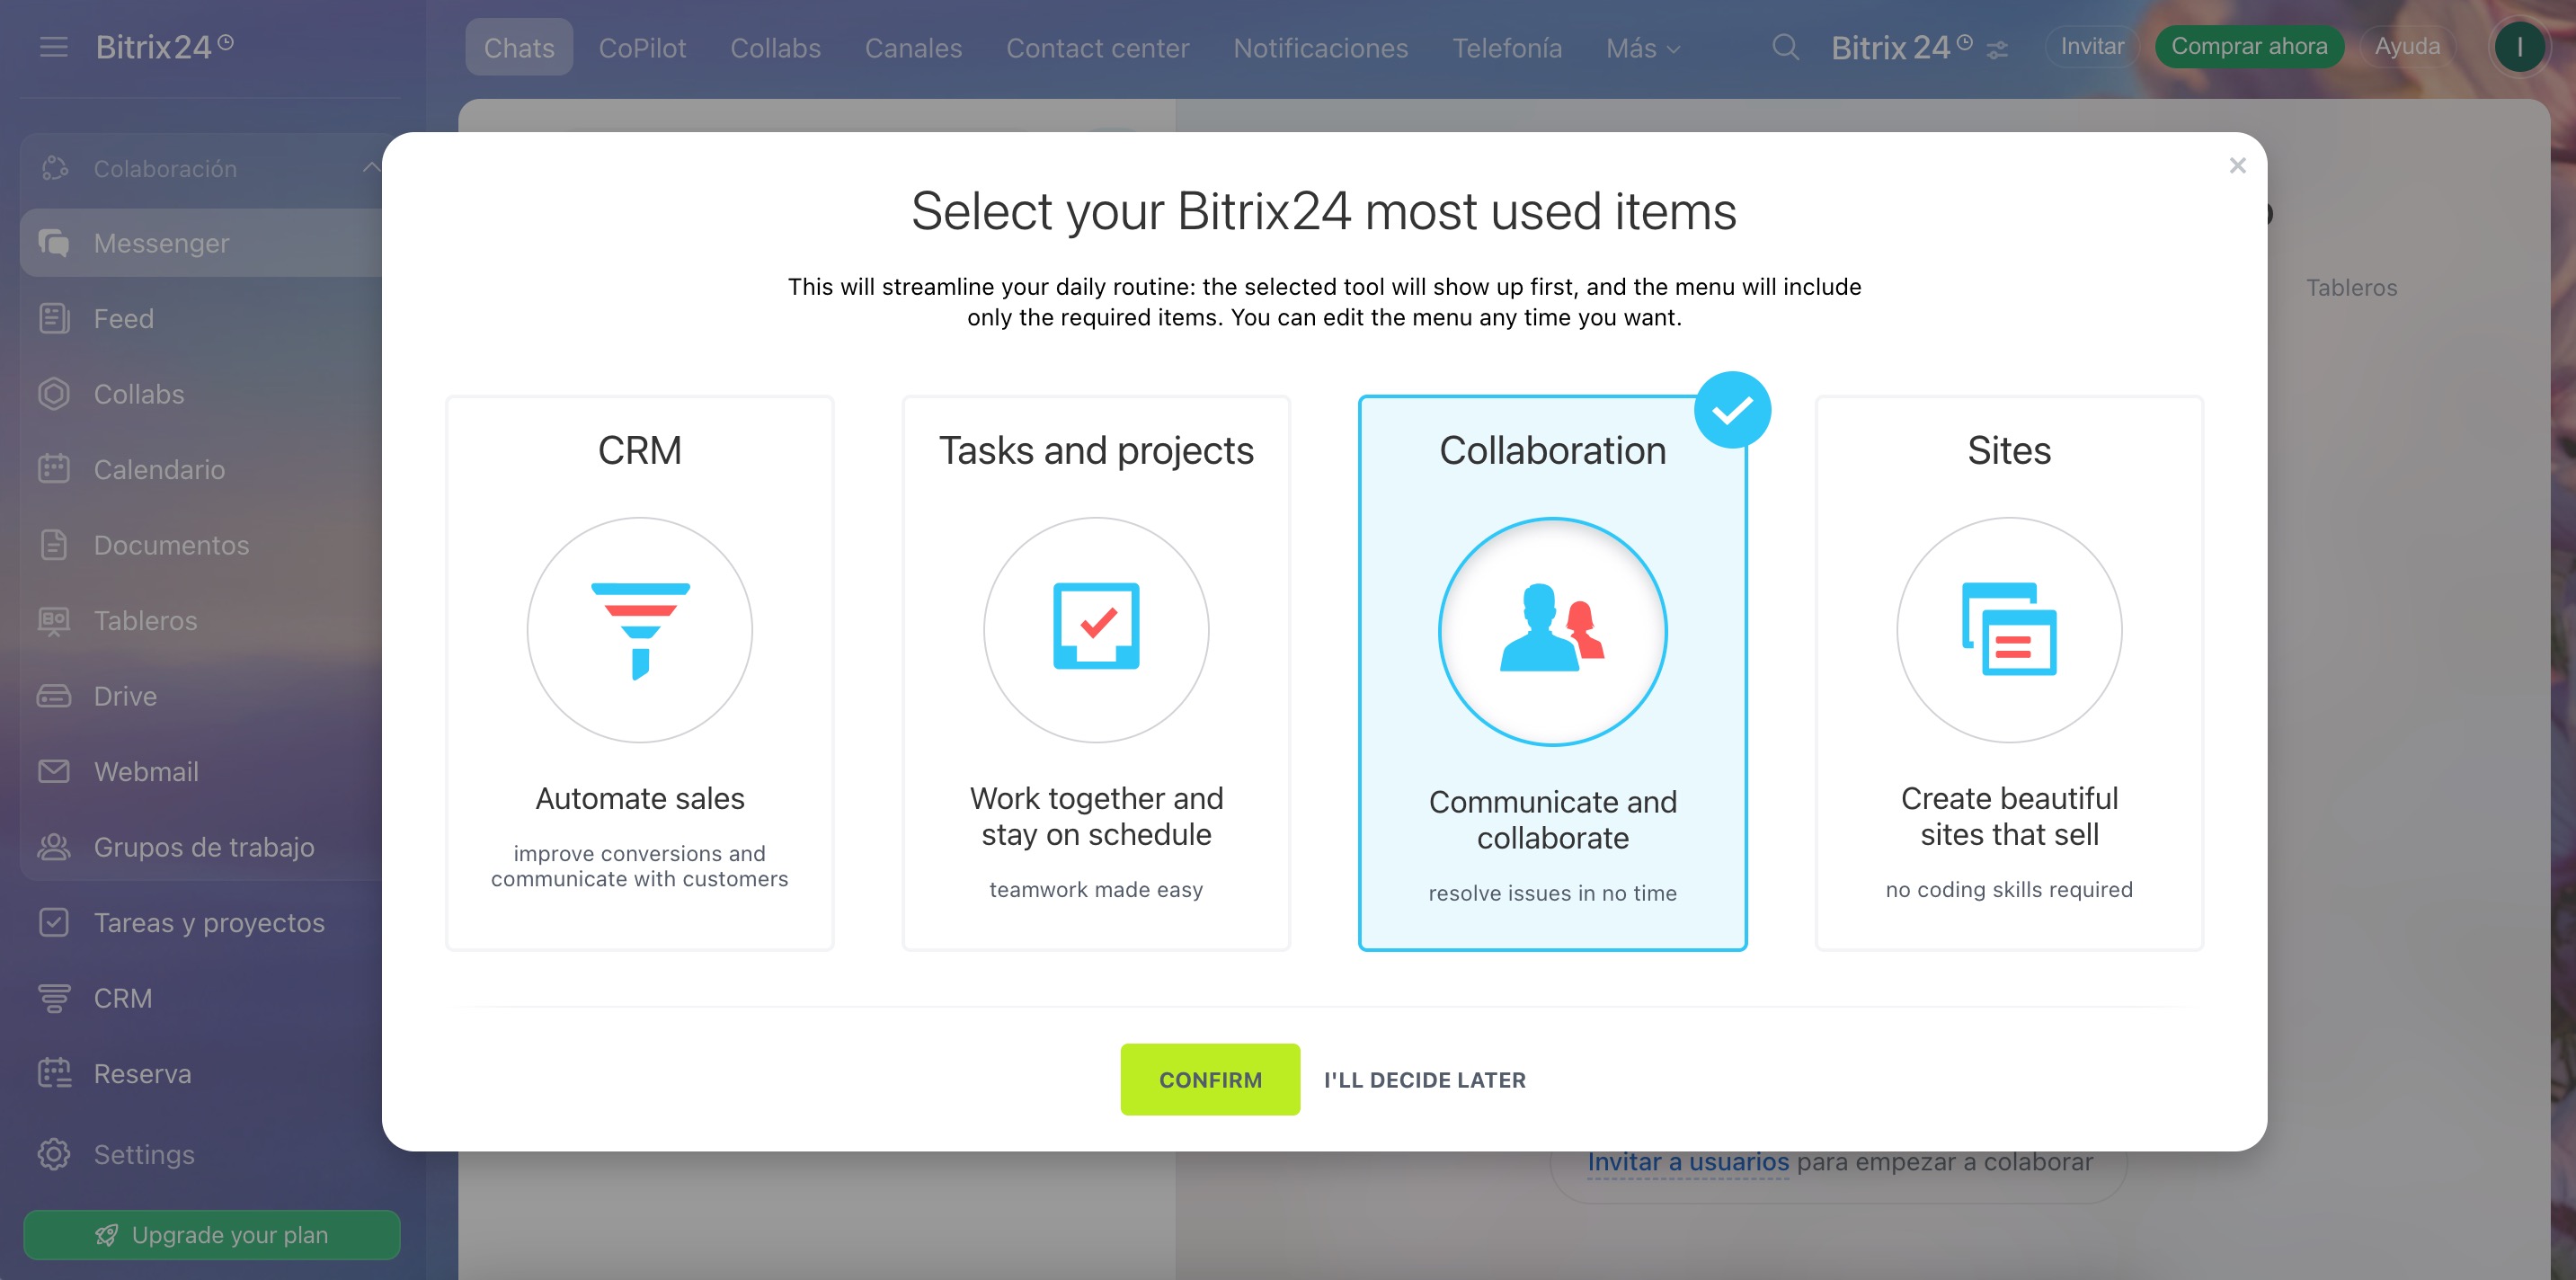This screenshot has height=1280, width=2576.
Task: Select the Sites option card
Action: pyautogui.click(x=2009, y=673)
